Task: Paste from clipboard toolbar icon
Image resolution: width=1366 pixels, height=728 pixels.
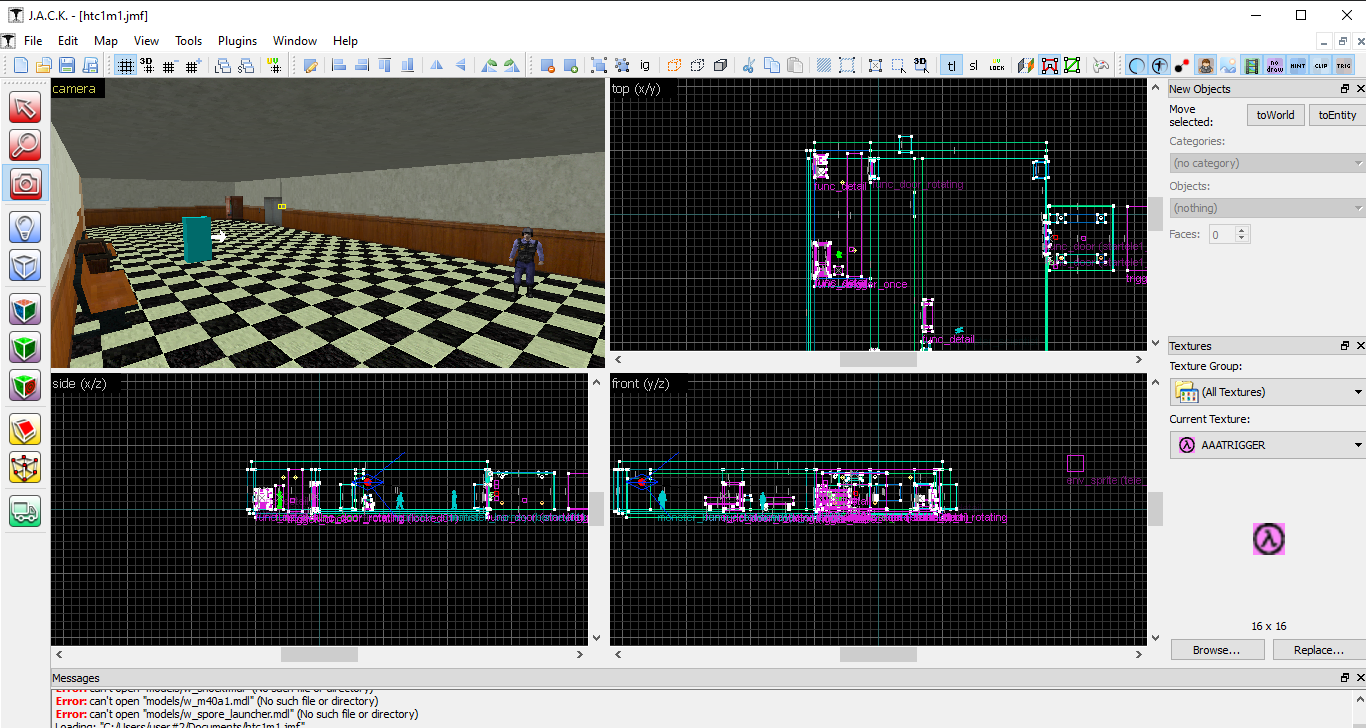Action: click(794, 65)
